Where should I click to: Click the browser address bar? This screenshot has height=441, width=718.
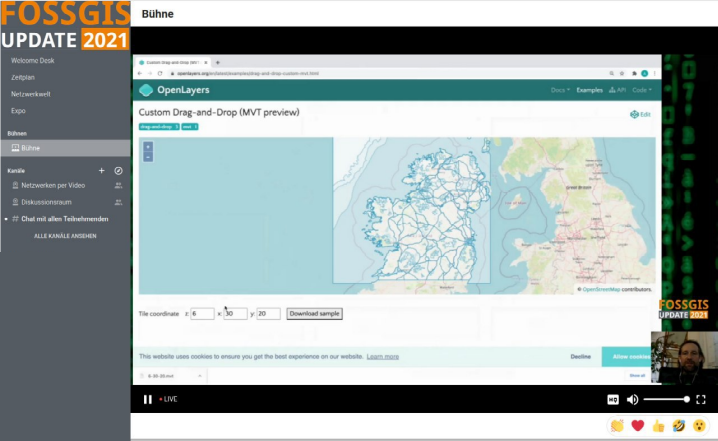(x=387, y=73)
